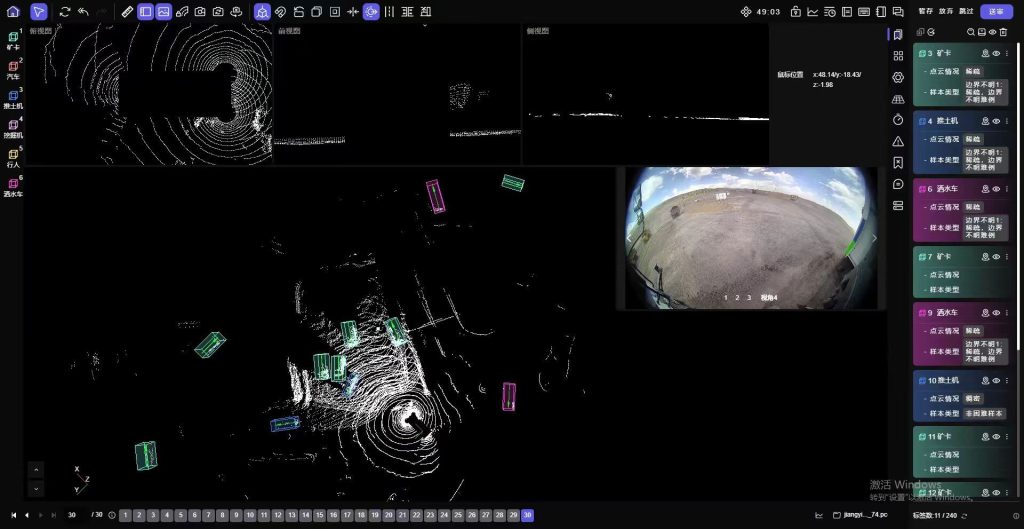Viewport: 1024px width, 529px height.
Task: Switch camera to view 2
Action: [x=737, y=298]
